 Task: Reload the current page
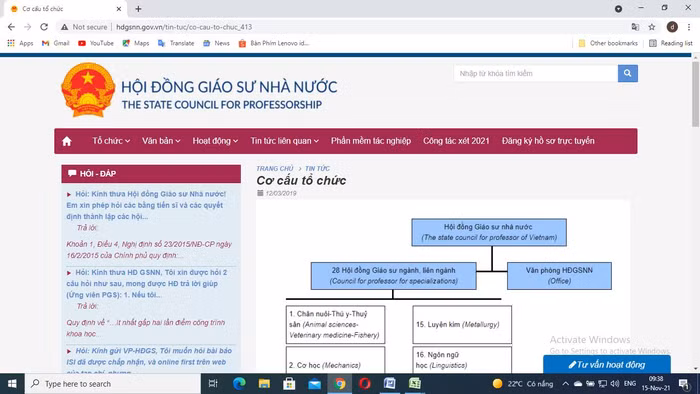pos(44,27)
